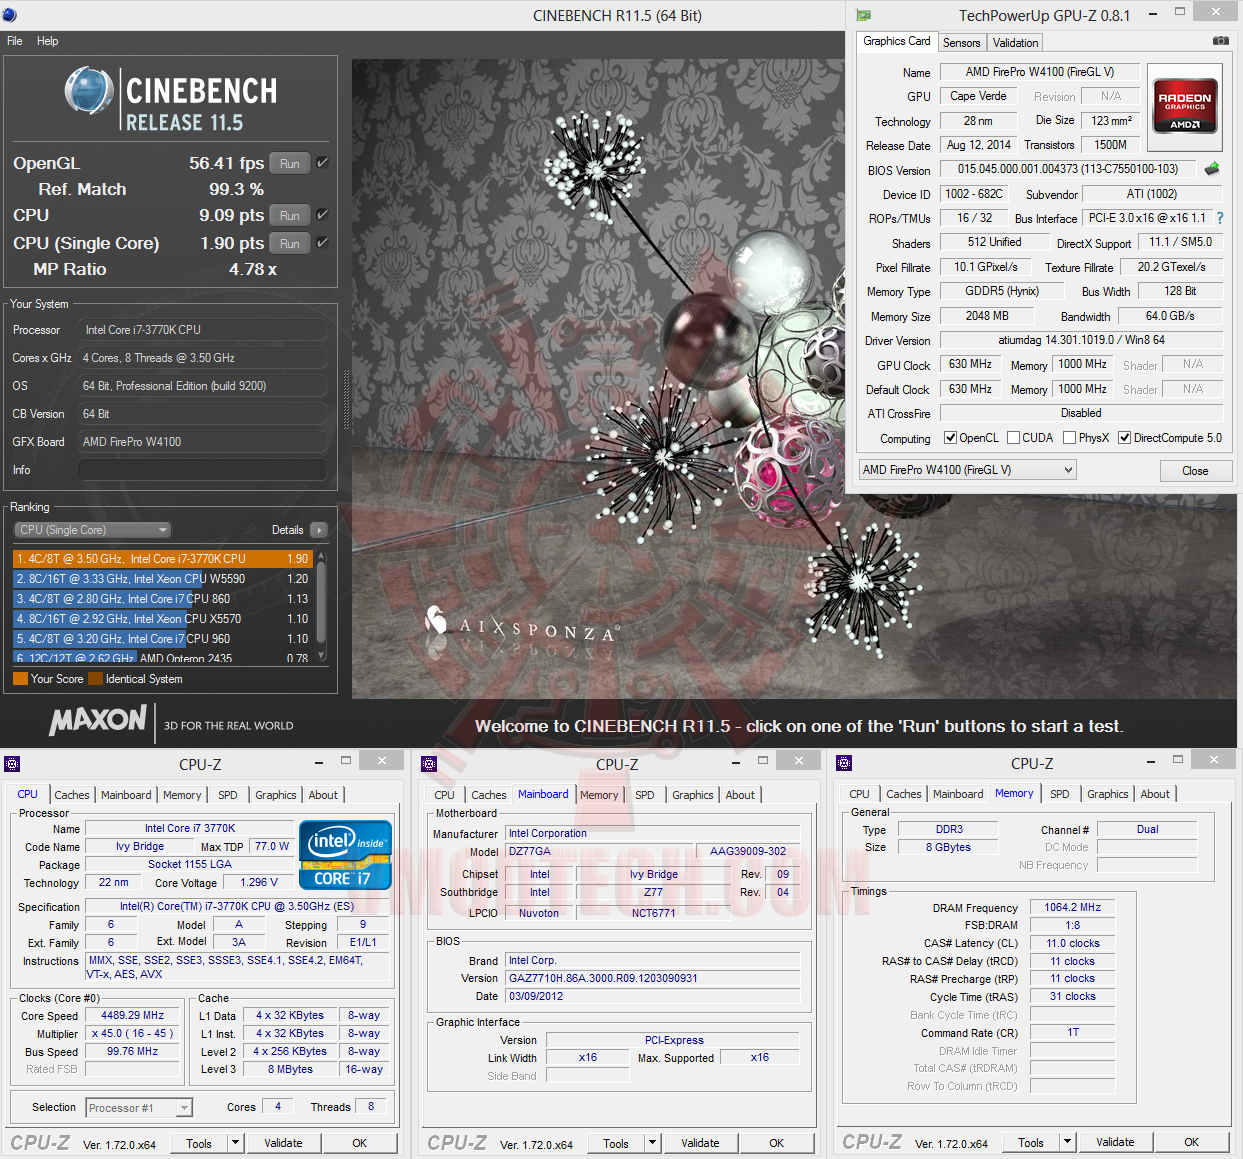Click the 'Cape Verde' GPU field
Image resolution: width=1243 pixels, height=1159 pixels.
[978, 96]
